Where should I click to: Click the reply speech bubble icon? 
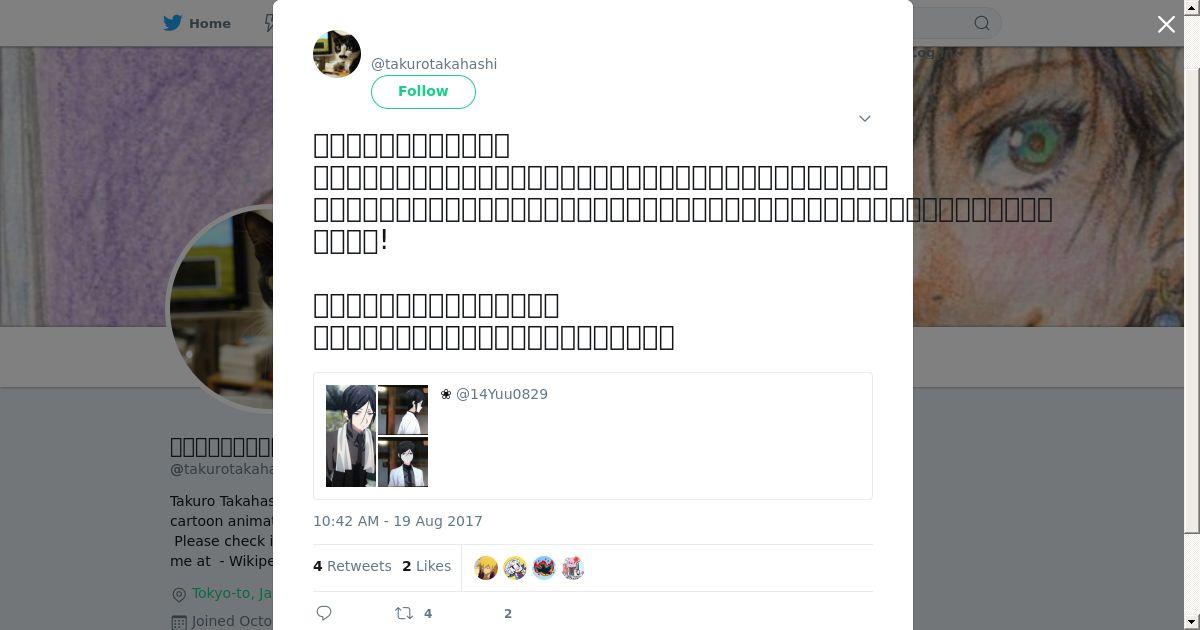pos(324,613)
